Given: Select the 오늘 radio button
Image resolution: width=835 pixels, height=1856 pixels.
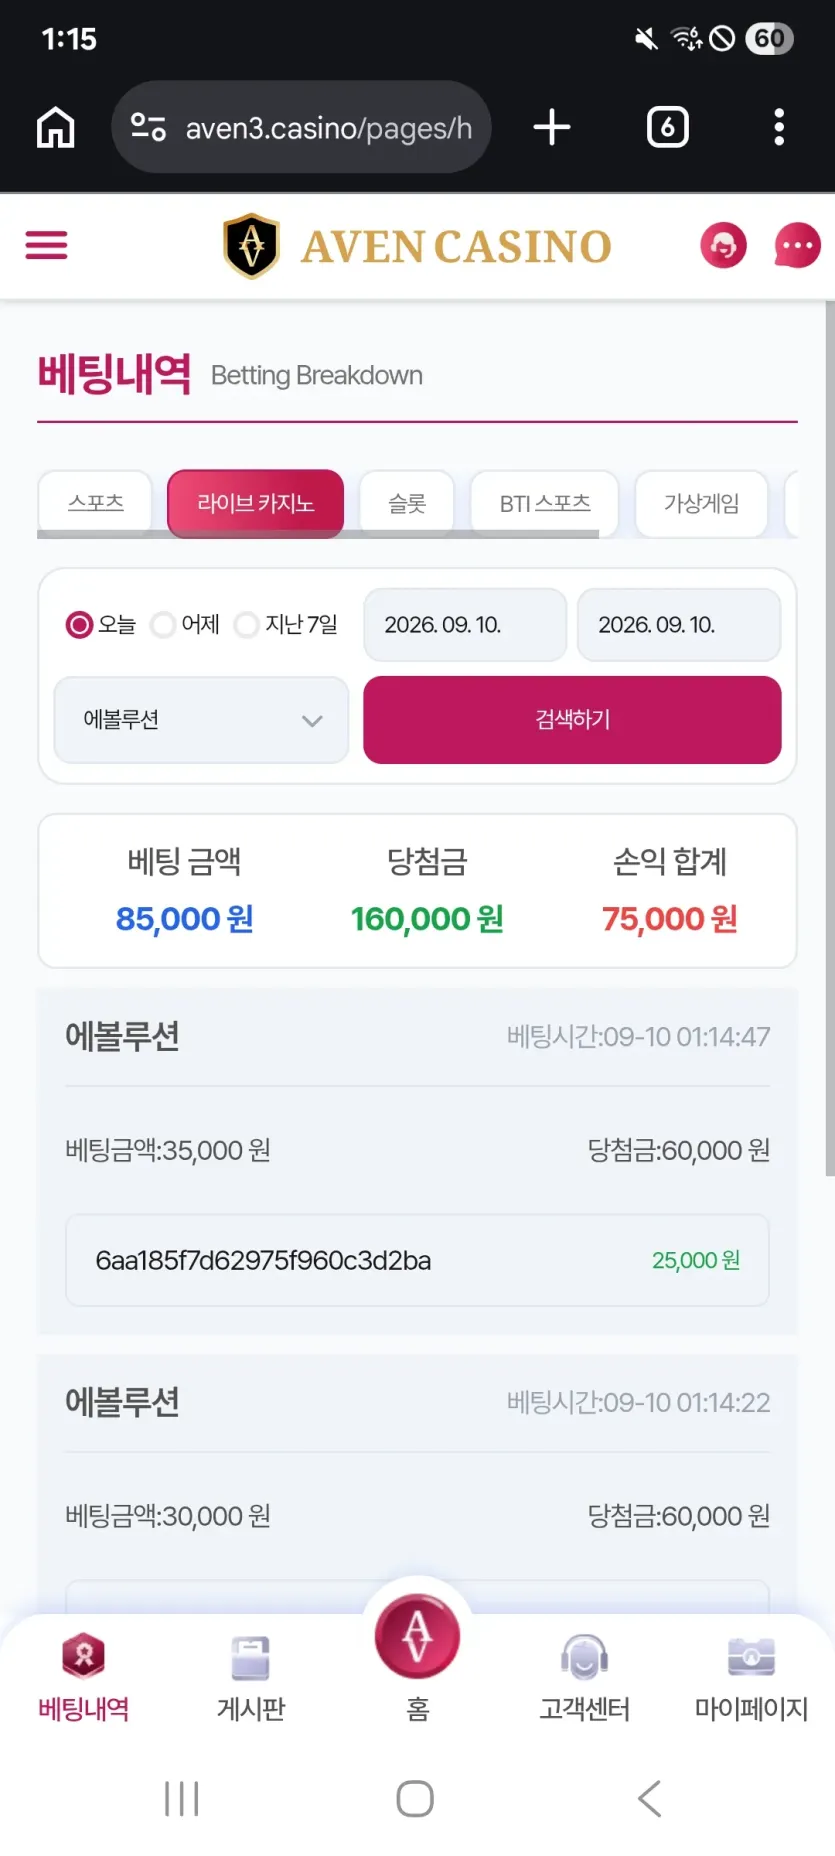Looking at the screenshot, I should [x=79, y=625].
